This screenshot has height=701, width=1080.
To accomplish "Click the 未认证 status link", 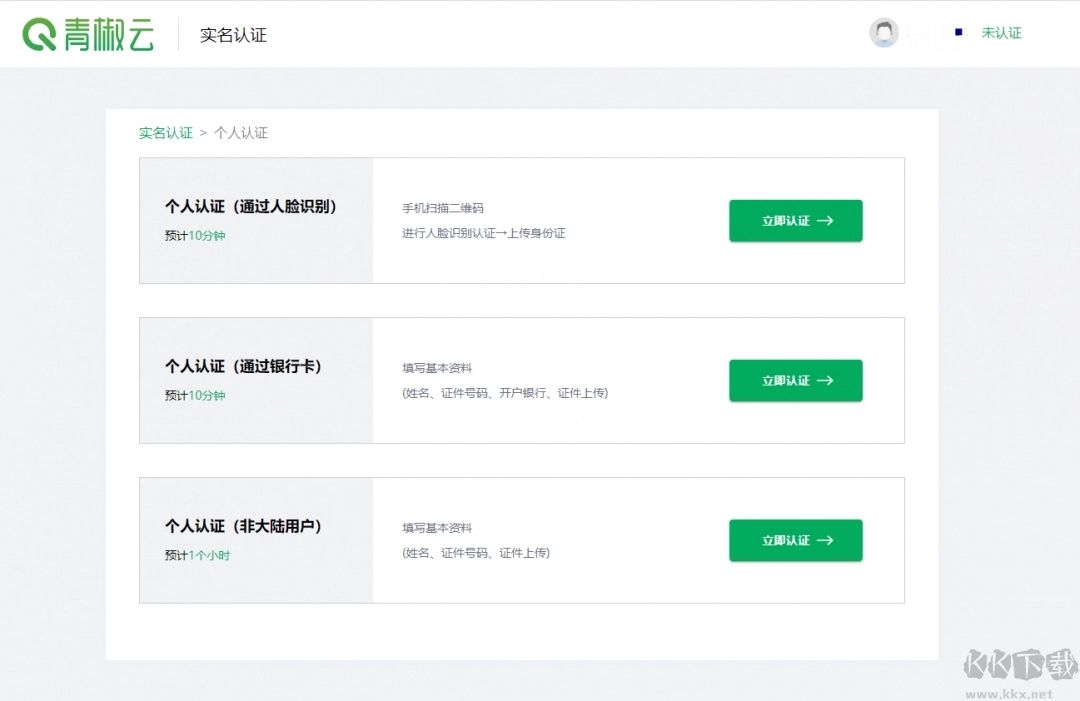I will pyautogui.click(x=1001, y=33).
